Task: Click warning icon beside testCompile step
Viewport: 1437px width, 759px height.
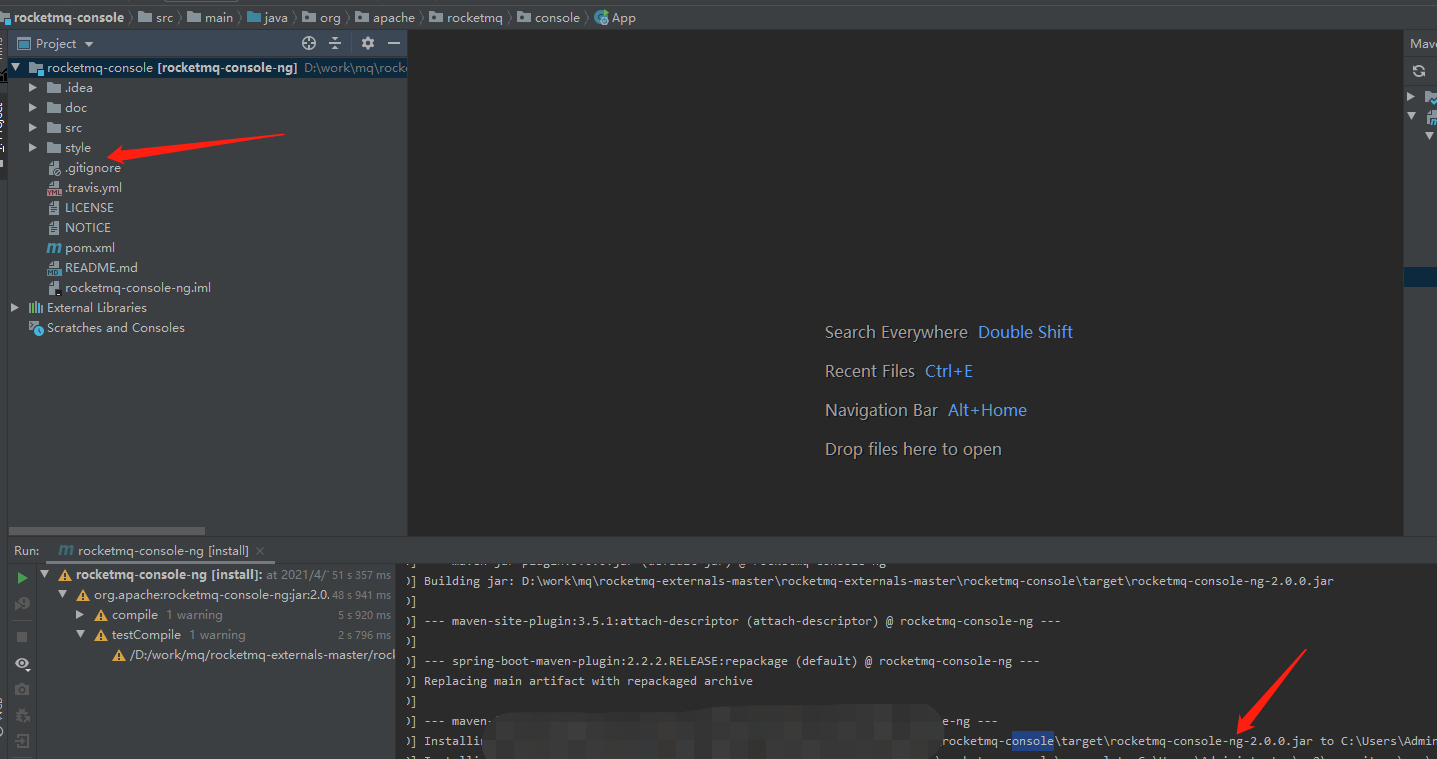Action: [x=101, y=635]
